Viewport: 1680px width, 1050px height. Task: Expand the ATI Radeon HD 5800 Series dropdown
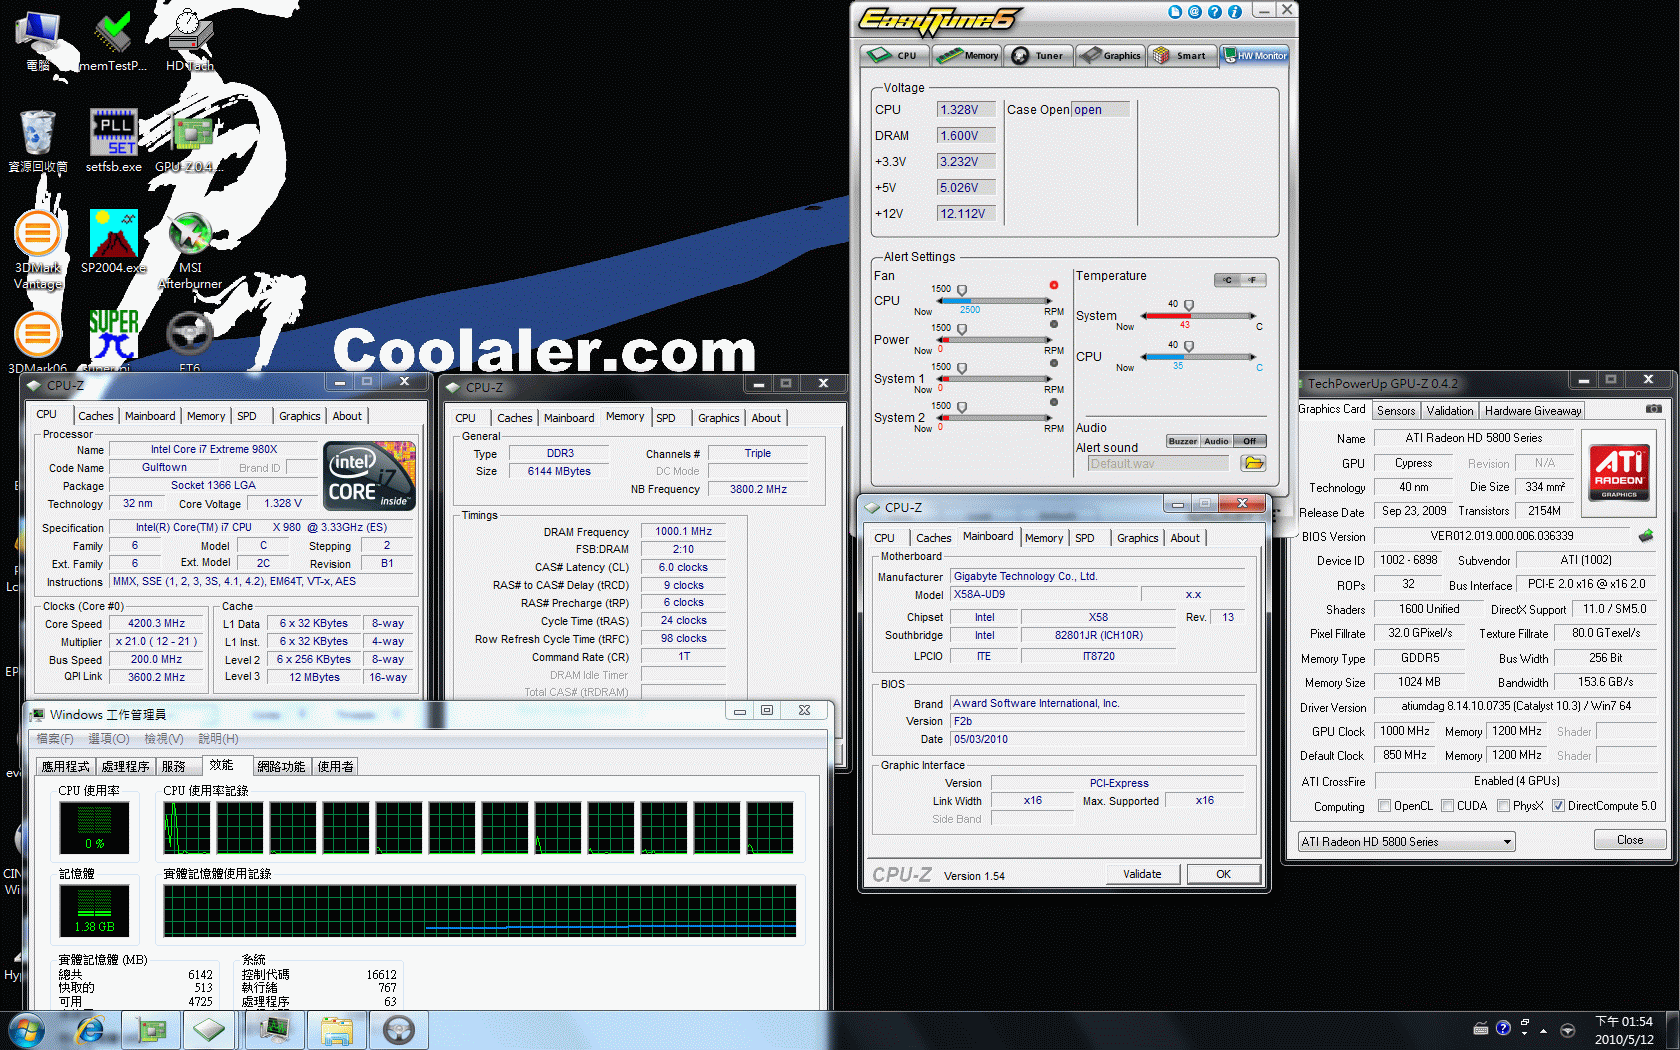pos(1407,842)
